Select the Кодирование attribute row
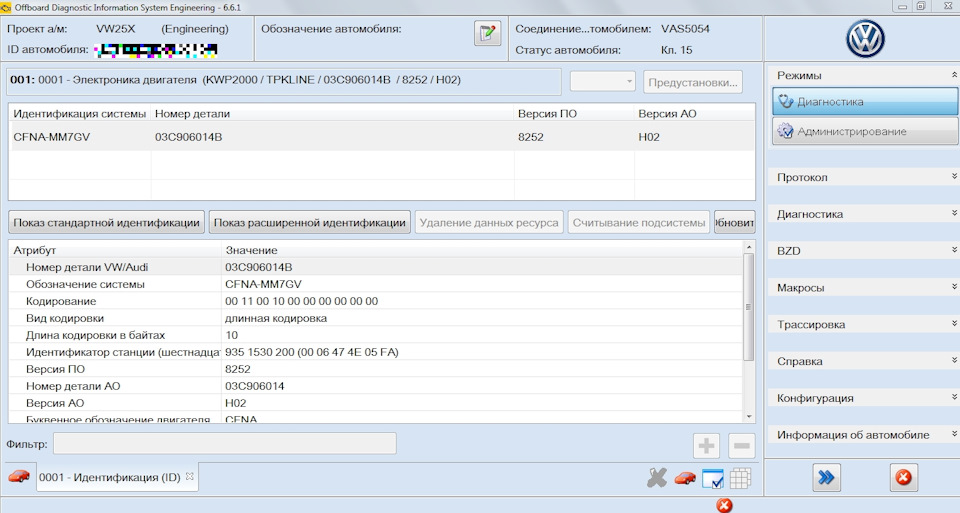 [x=375, y=301]
